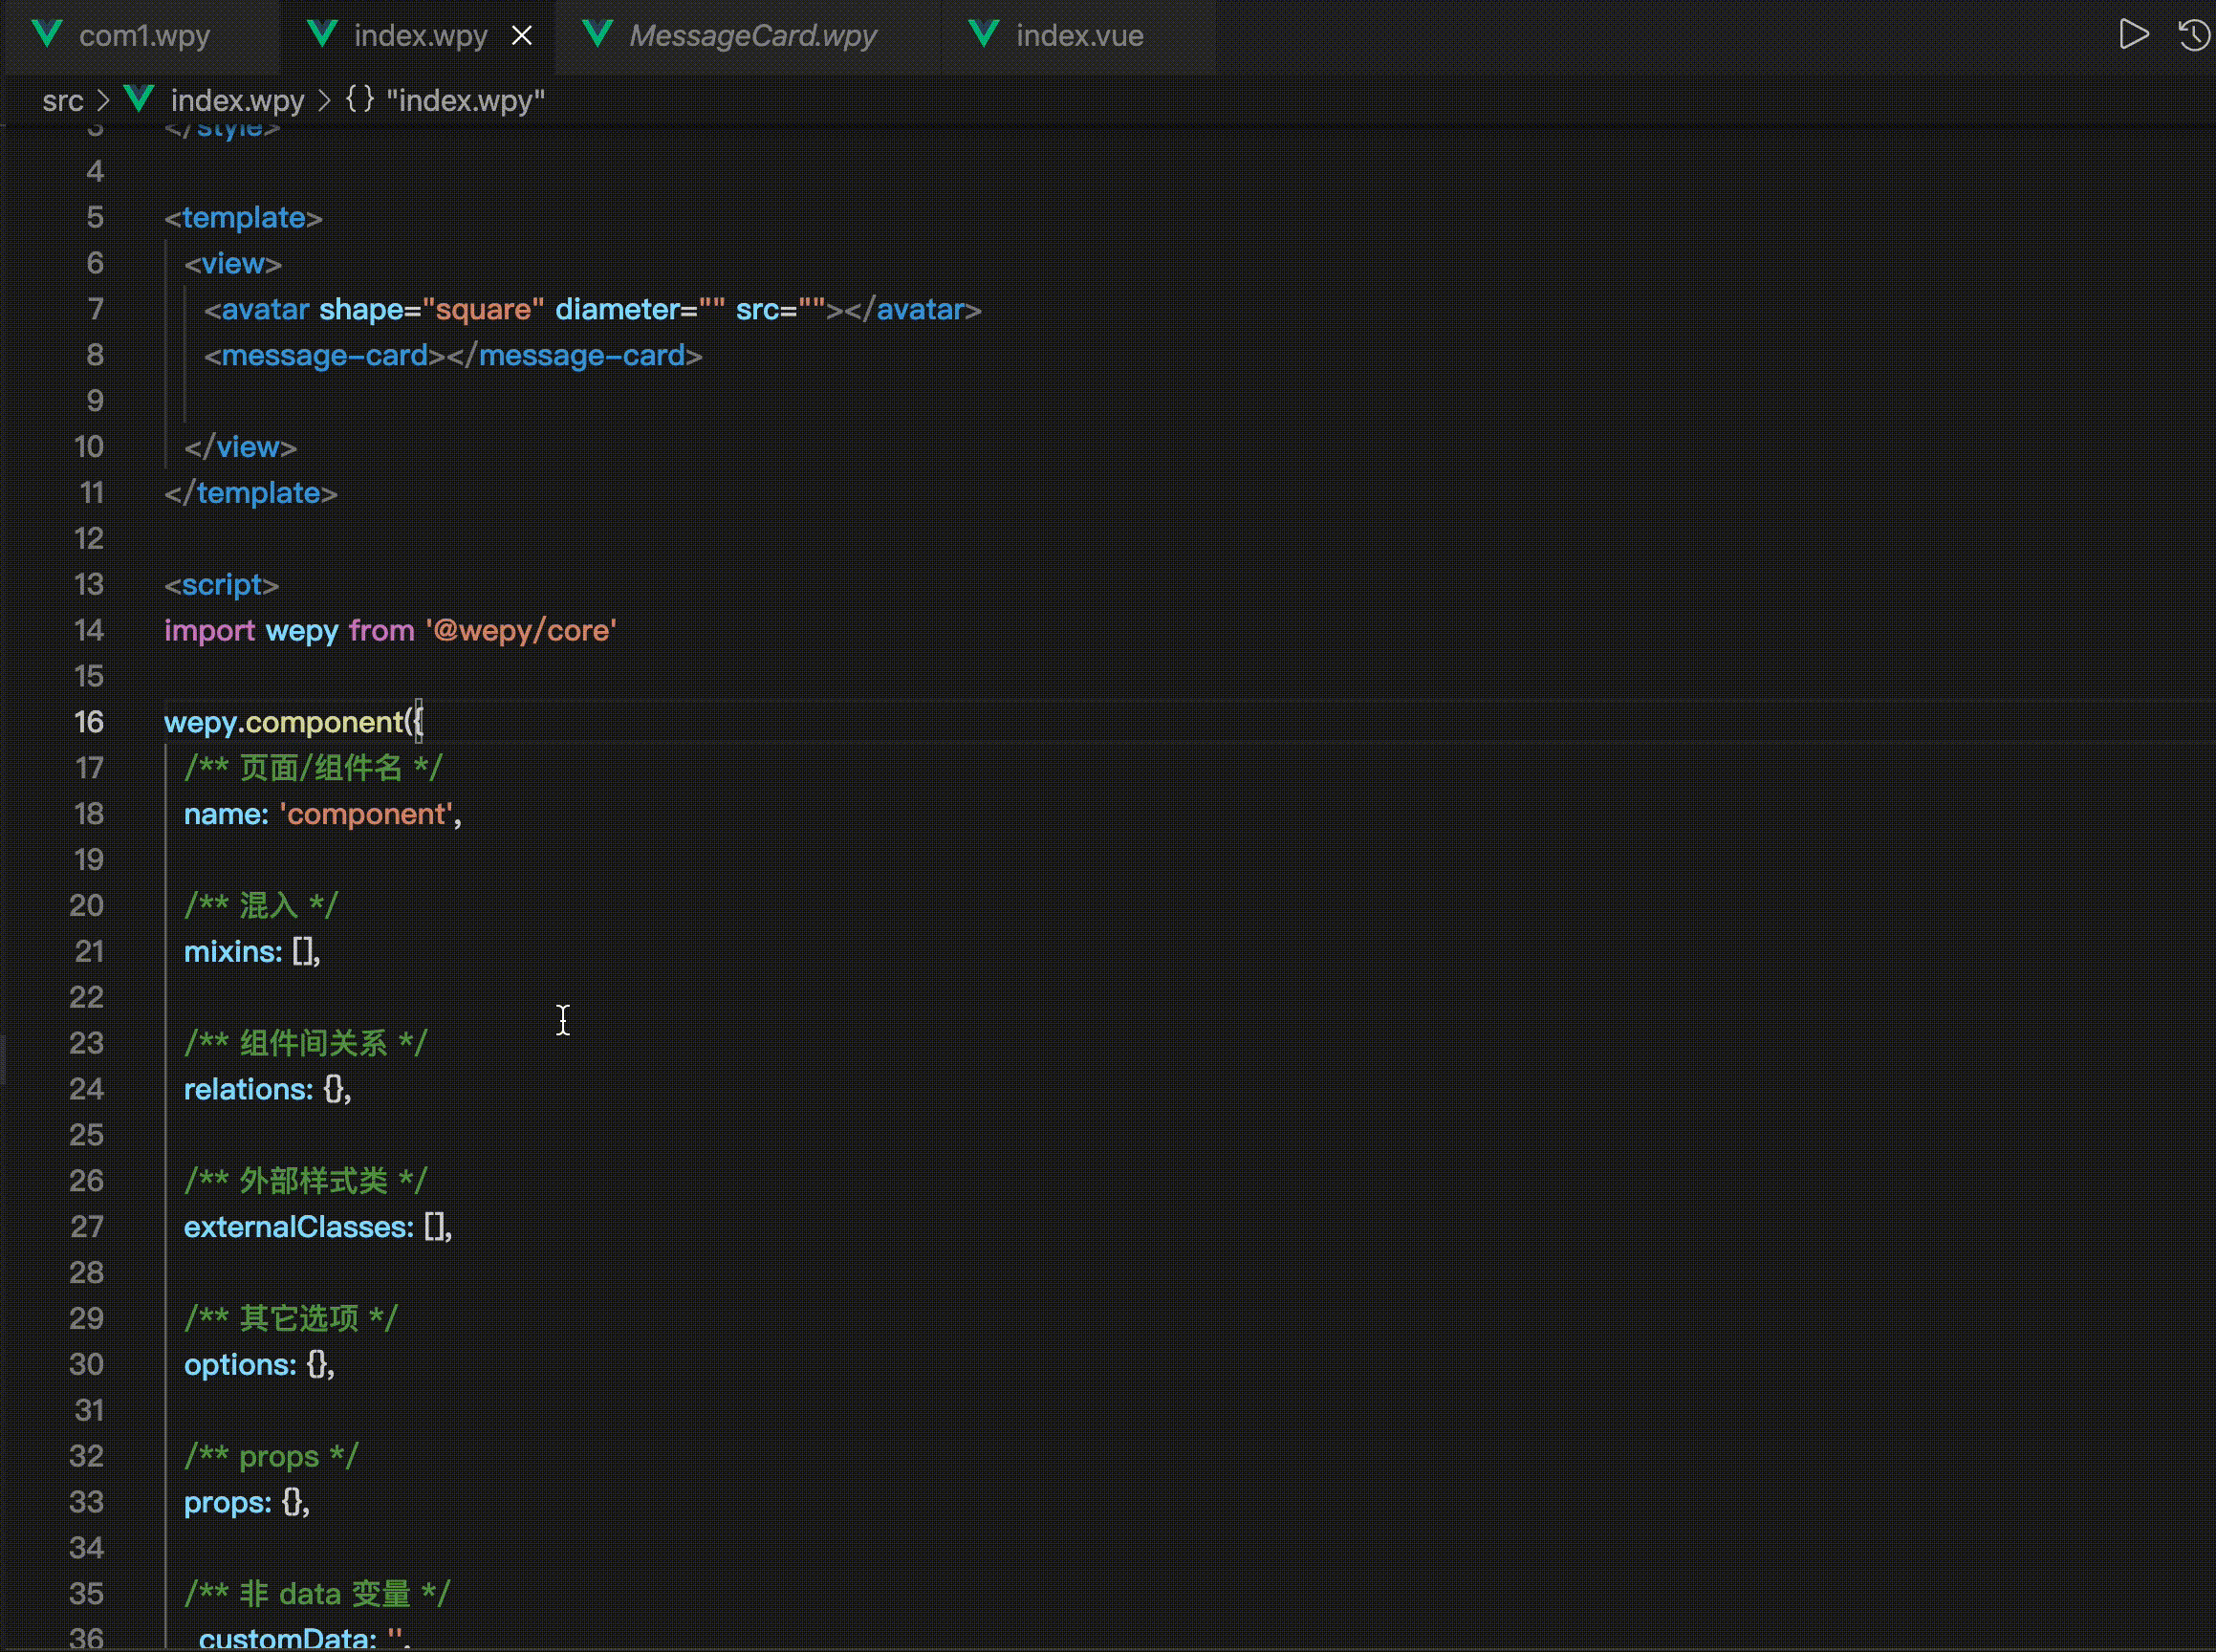Image resolution: width=2216 pixels, height=1652 pixels.
Task: Open the index.vue tab
Action: coord(1079,36)
